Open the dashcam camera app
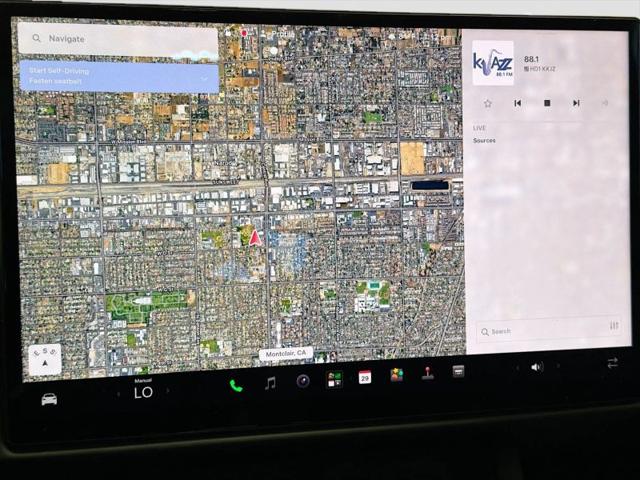This screenshot has height=480, width=640. (x=303, y=381)
